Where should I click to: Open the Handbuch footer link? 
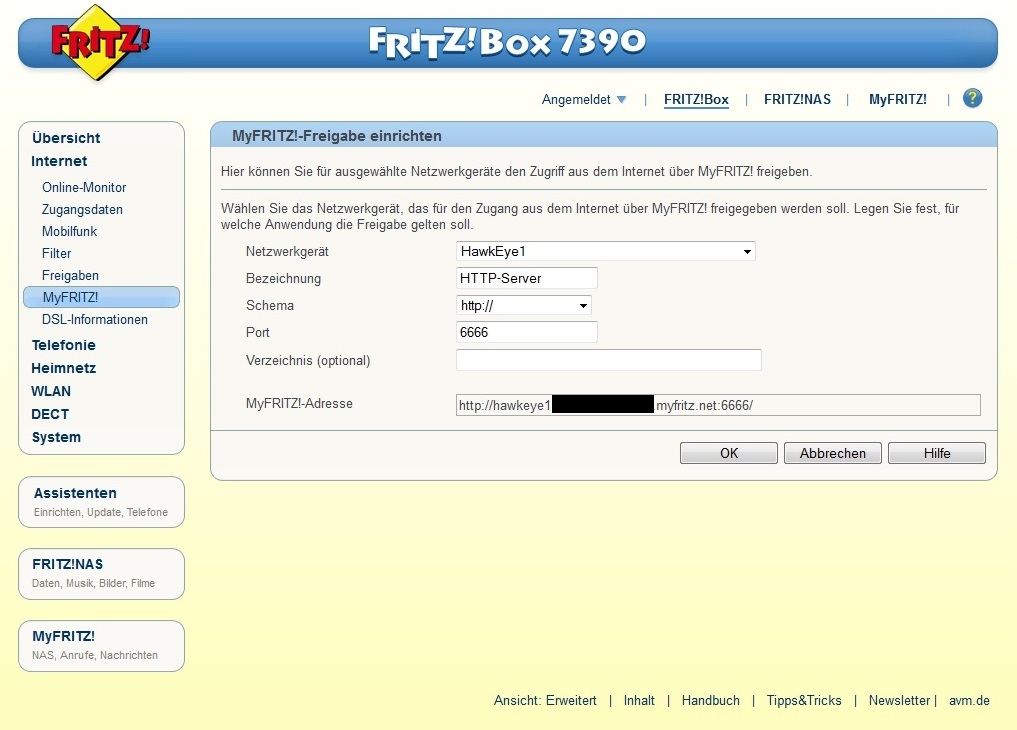[710, 700]
